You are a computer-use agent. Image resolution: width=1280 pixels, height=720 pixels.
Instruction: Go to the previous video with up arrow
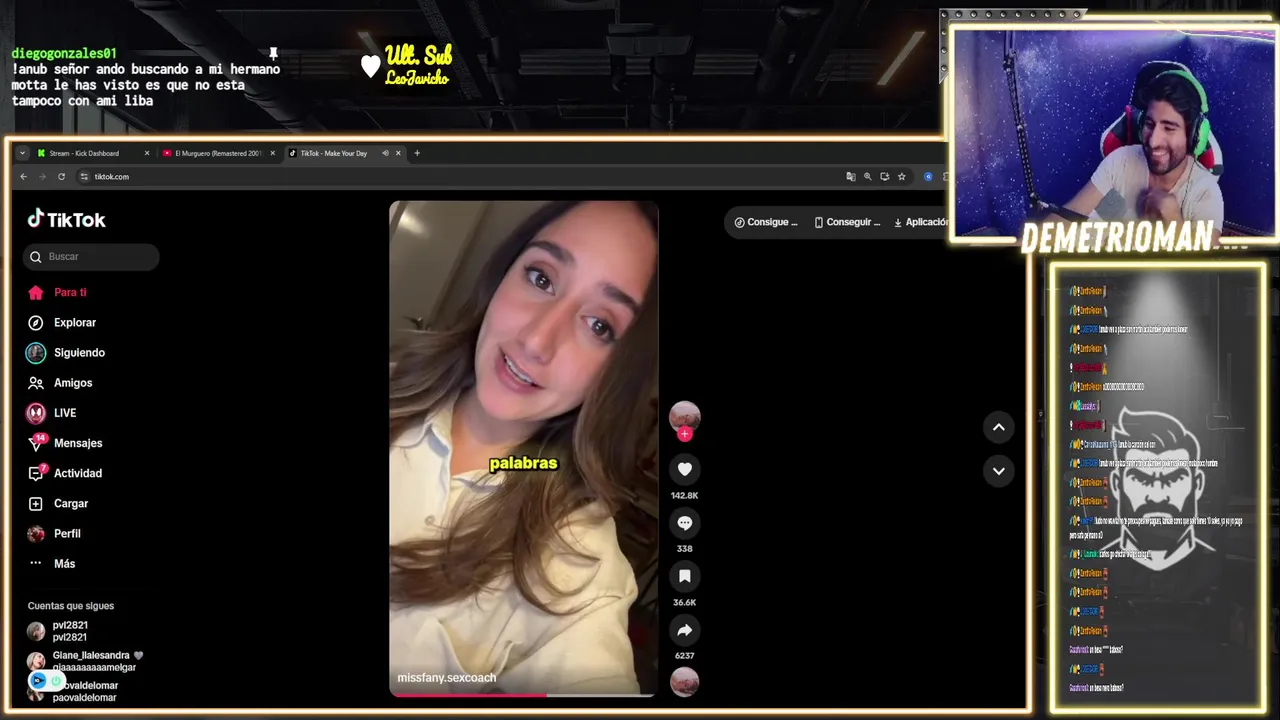998,427
